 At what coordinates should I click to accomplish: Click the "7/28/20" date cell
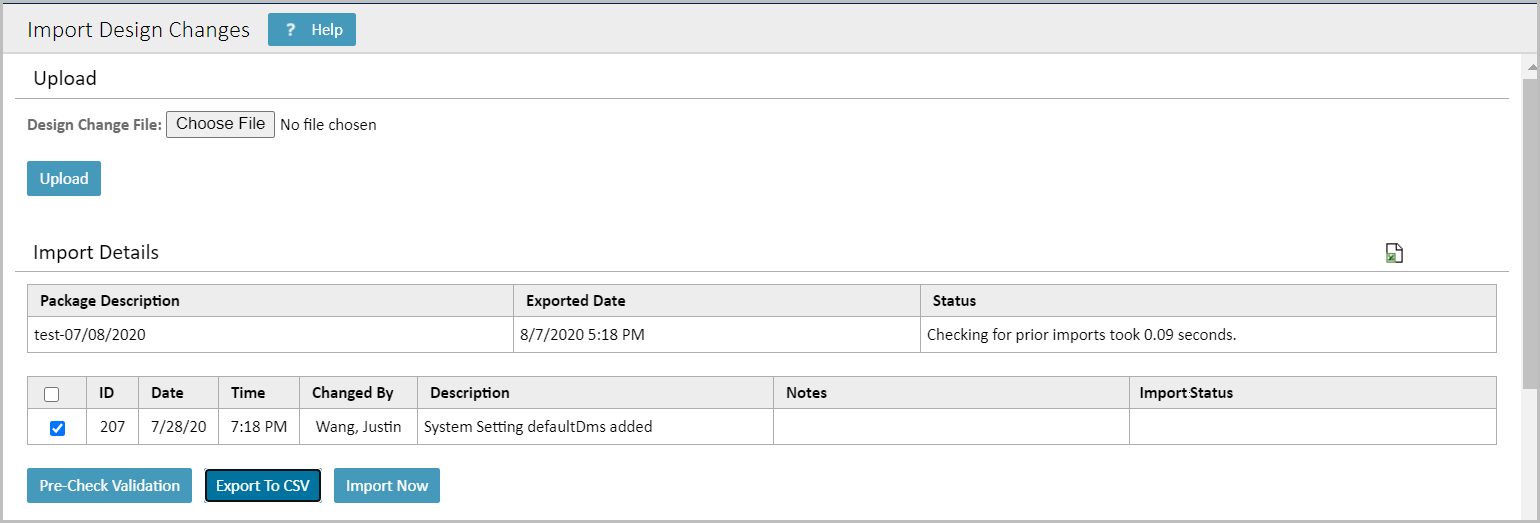(179, 427)
